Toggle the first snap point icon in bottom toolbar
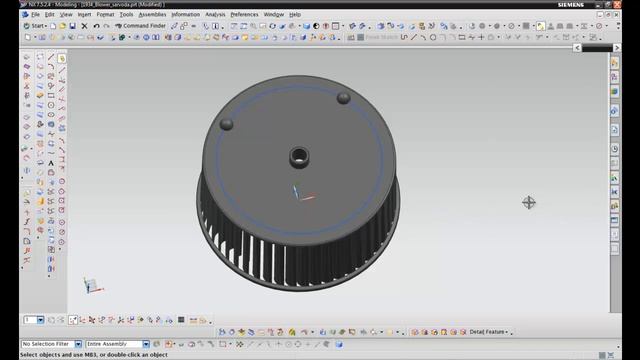 [73, 320]
